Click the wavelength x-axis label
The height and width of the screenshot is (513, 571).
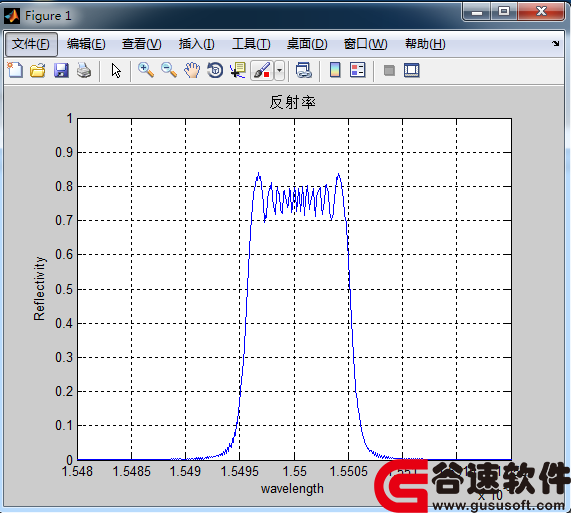(x=292, y=489)
